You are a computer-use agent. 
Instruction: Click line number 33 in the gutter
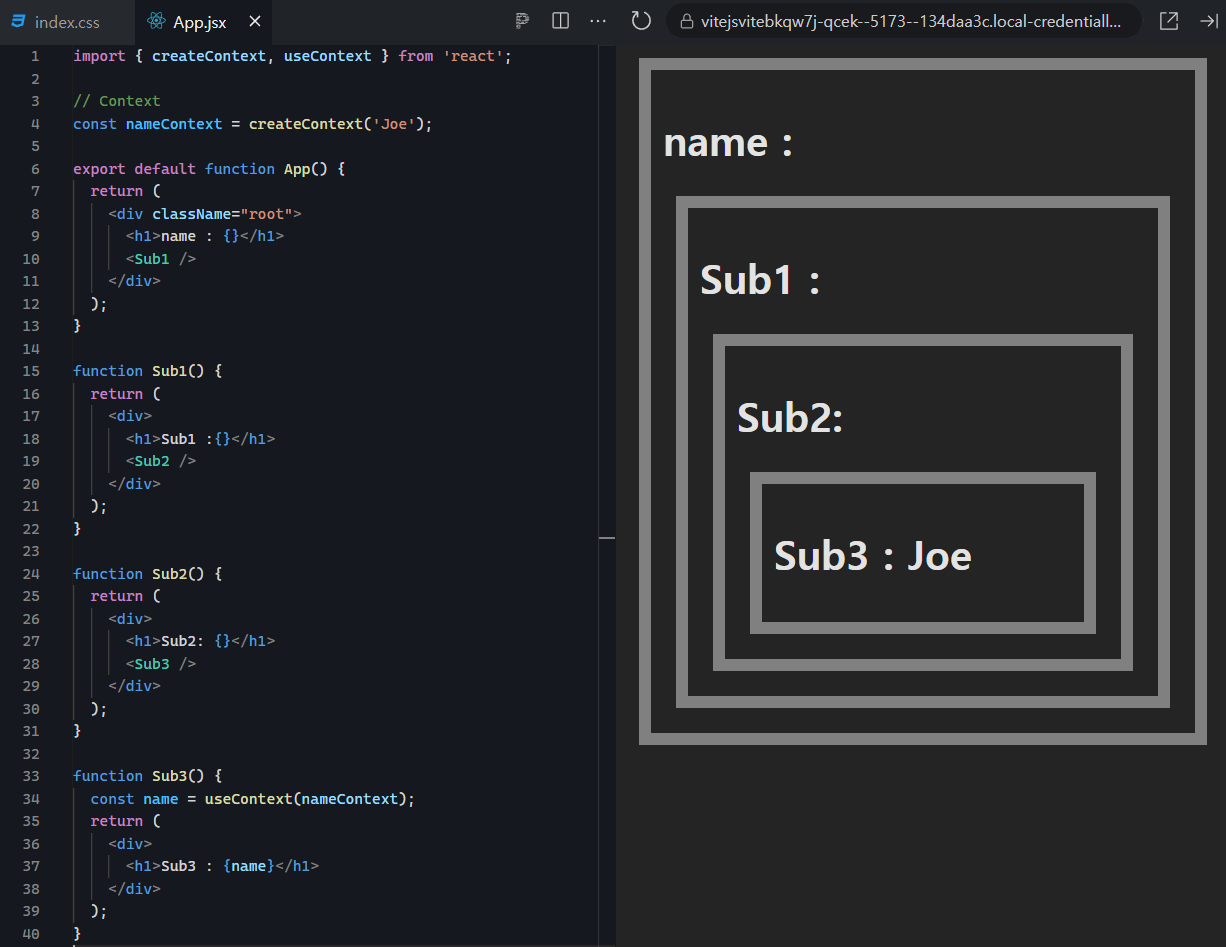coord(31,776)
